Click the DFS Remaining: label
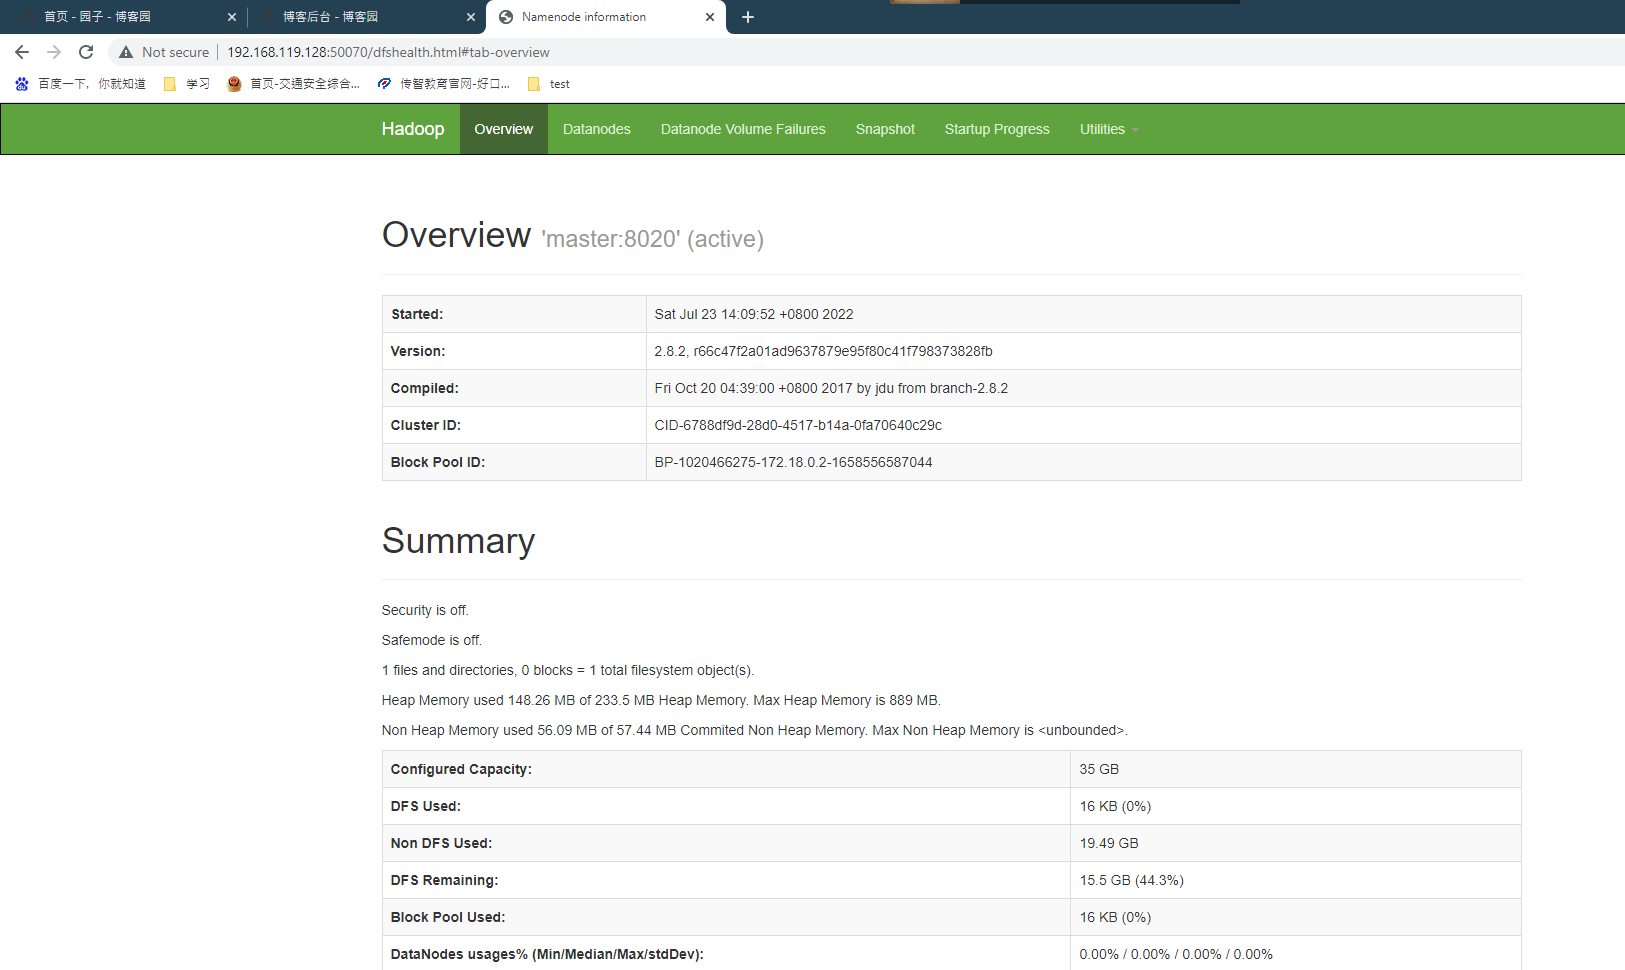1625x970 pixels. click(x=444, y=880)
